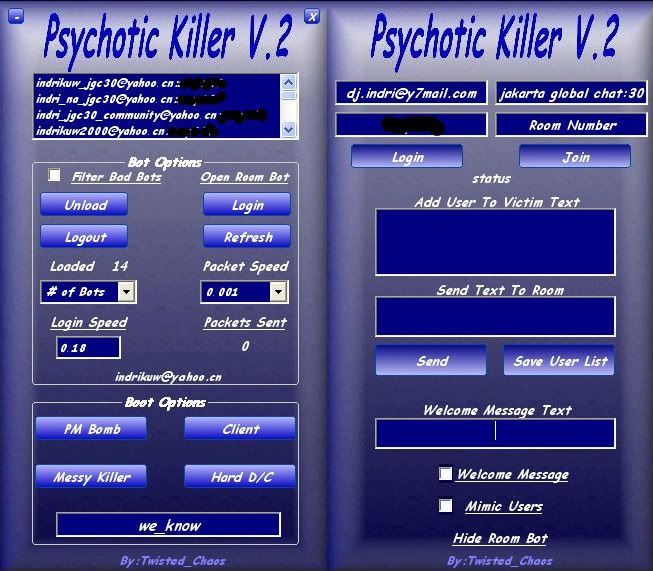This screenshot has width=653, height=571.
Task: Click Login in Bot Options
Action: [247, 204]
